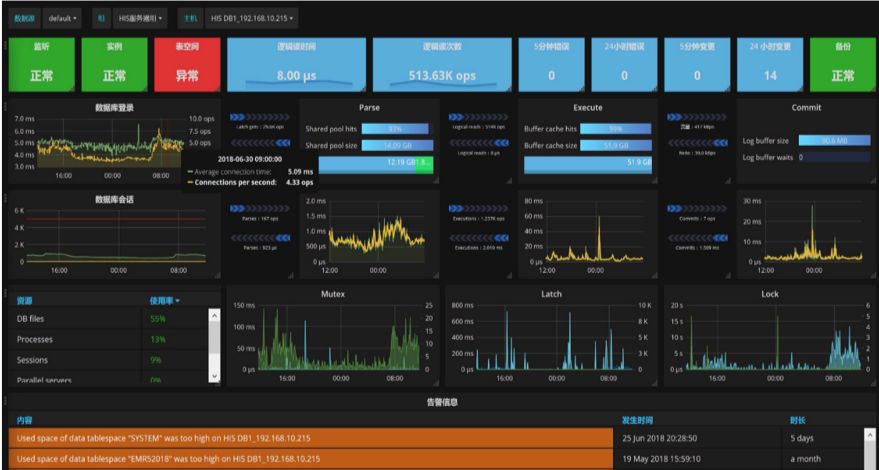Click the 时长 column header
The image size is (879, 470).
[798, 420]
